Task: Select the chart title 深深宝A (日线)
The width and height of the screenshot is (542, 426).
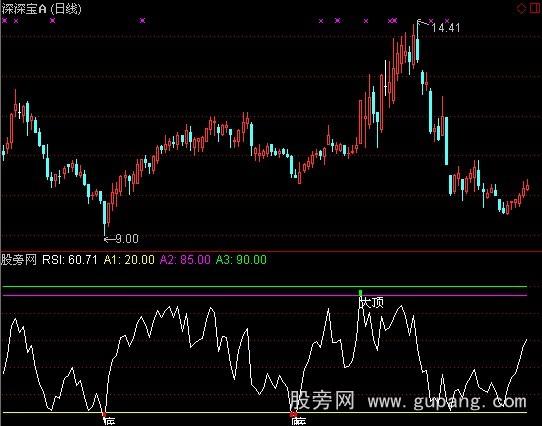Action: coord(41,9)
